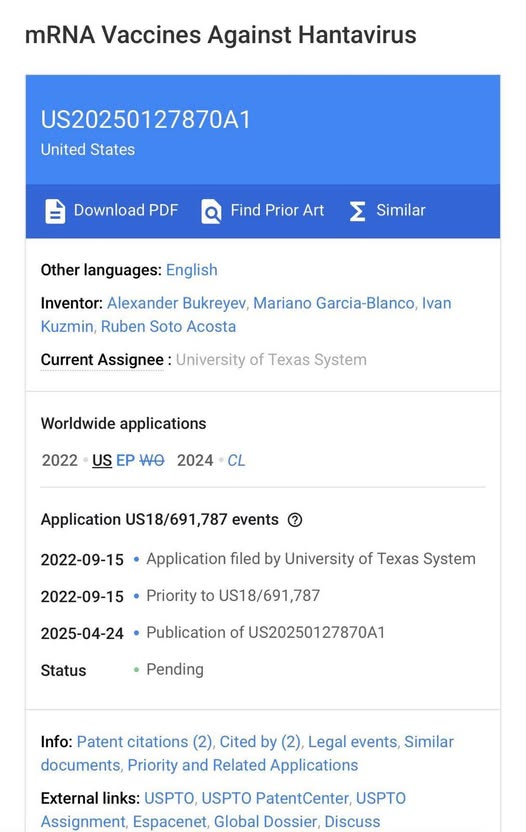The image size is (526, 832).
Task: Click the Pending status value
Action: tap(175, 670)
